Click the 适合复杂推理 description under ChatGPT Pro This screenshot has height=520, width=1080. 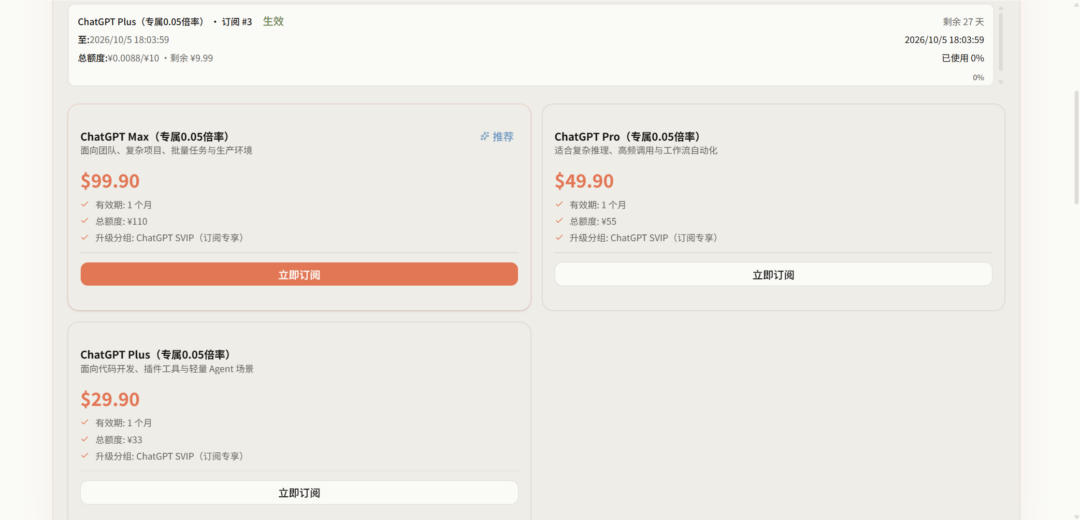click(636, 150)
